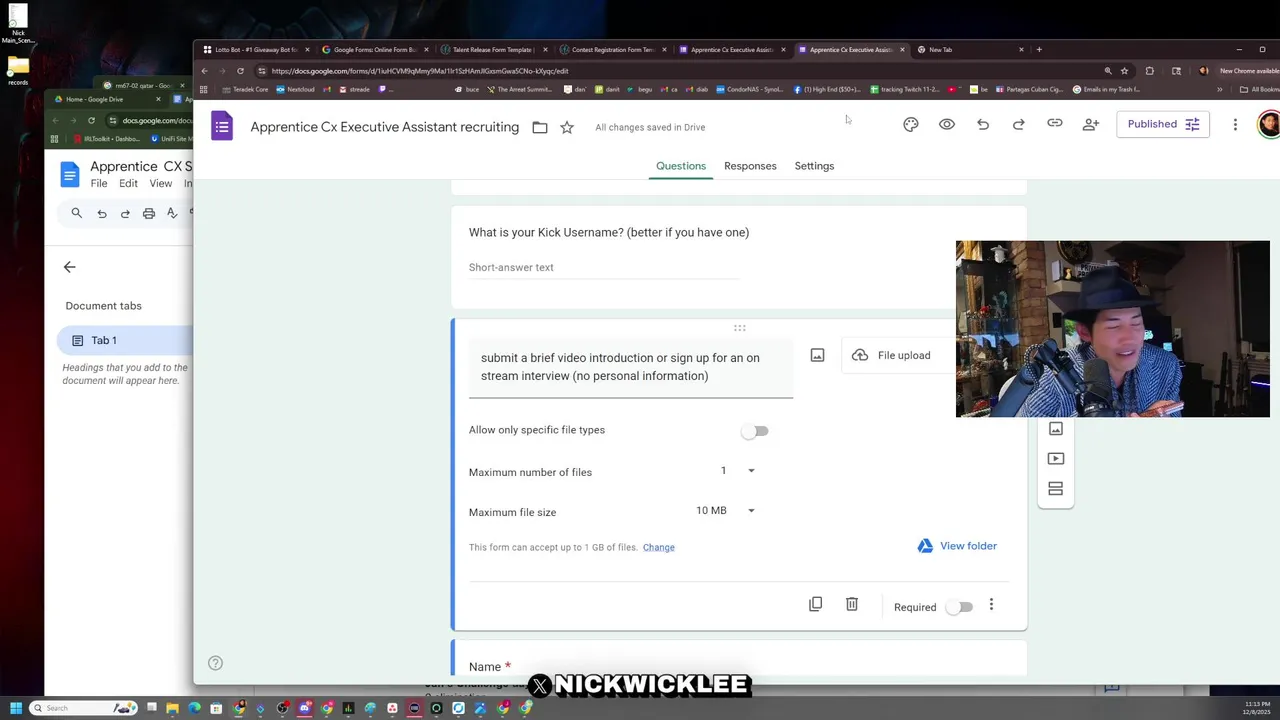Star the Apprentice Cx form
This screenshot has width=1280, height=720.
pos(567,127)
